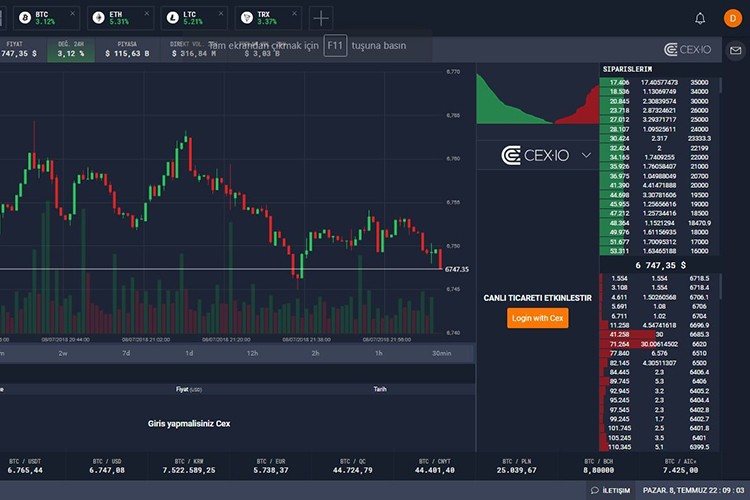Add a new coin tab with plus
Screen dimensions: 750x500
coord(321,18)
